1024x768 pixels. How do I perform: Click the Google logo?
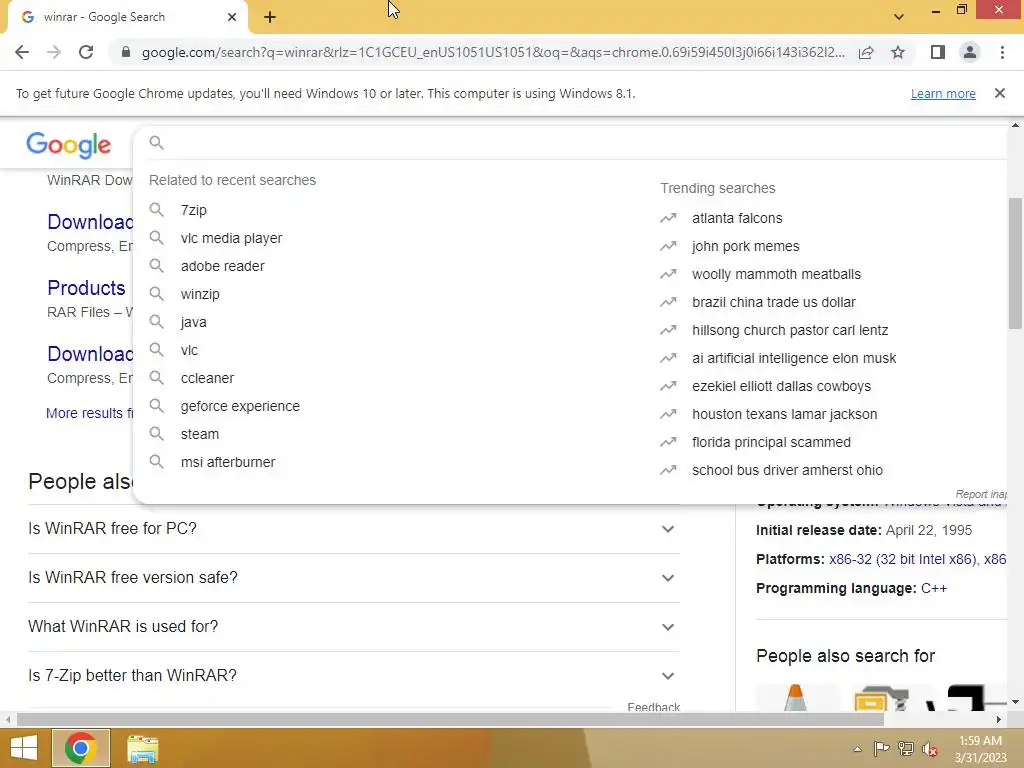pyautogui.click(x=69, y=145)
